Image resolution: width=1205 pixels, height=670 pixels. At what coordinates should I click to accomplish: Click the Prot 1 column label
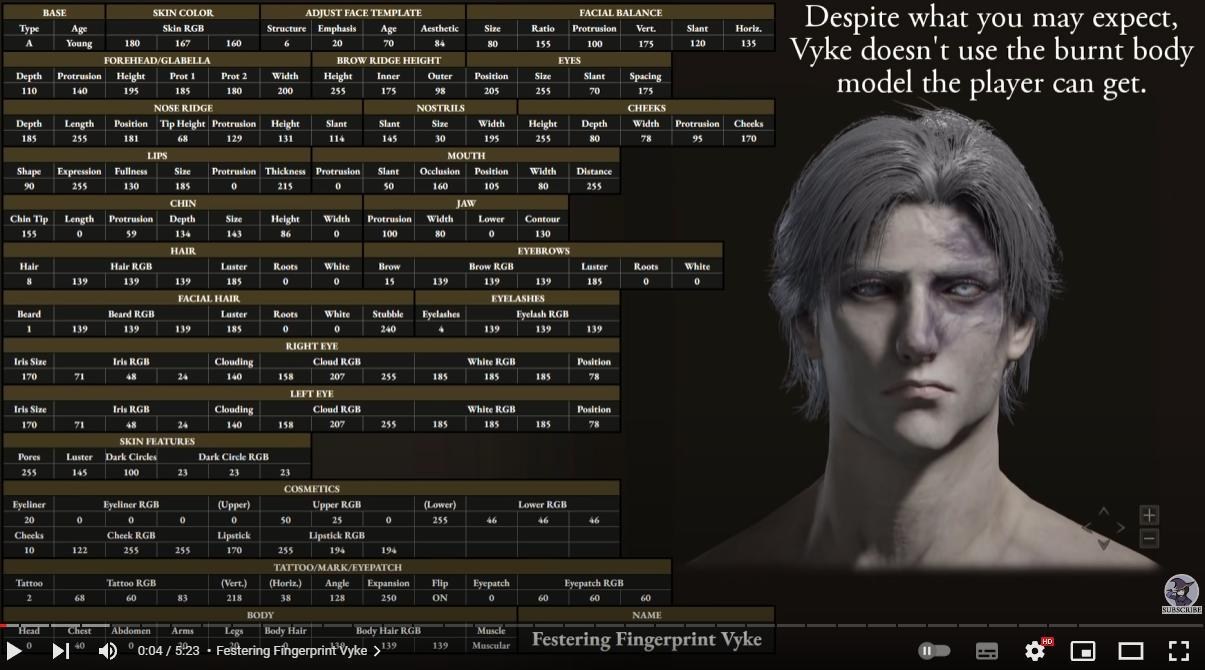(x=182, y=76)
